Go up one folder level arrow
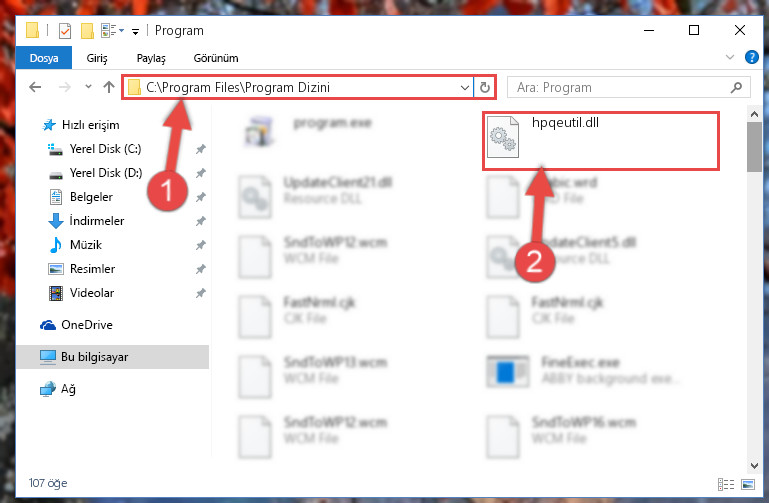 (x=109, y=87)
